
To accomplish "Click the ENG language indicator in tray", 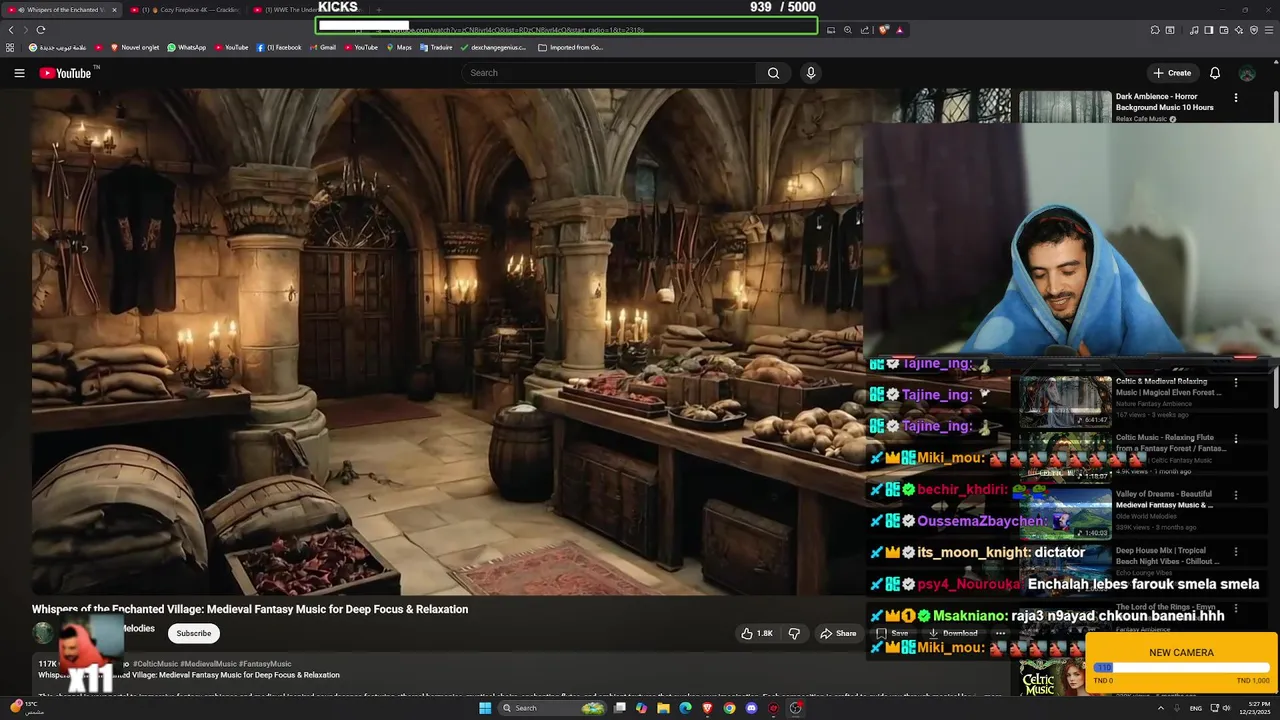I will tap(1196, 709).
